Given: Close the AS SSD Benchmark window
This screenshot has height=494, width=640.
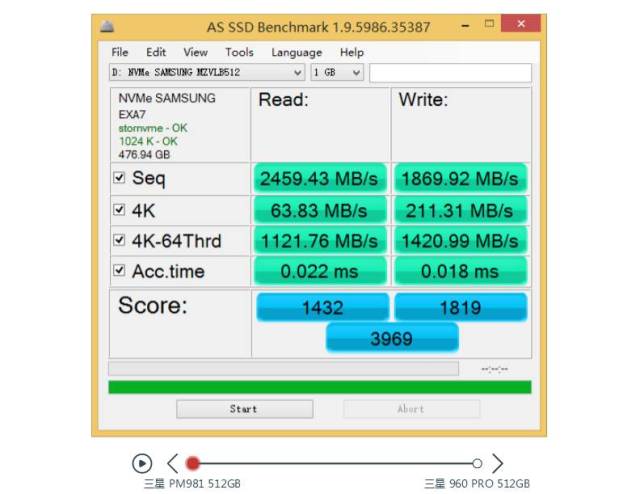Looking at the screenshot, I should (521, 23).
